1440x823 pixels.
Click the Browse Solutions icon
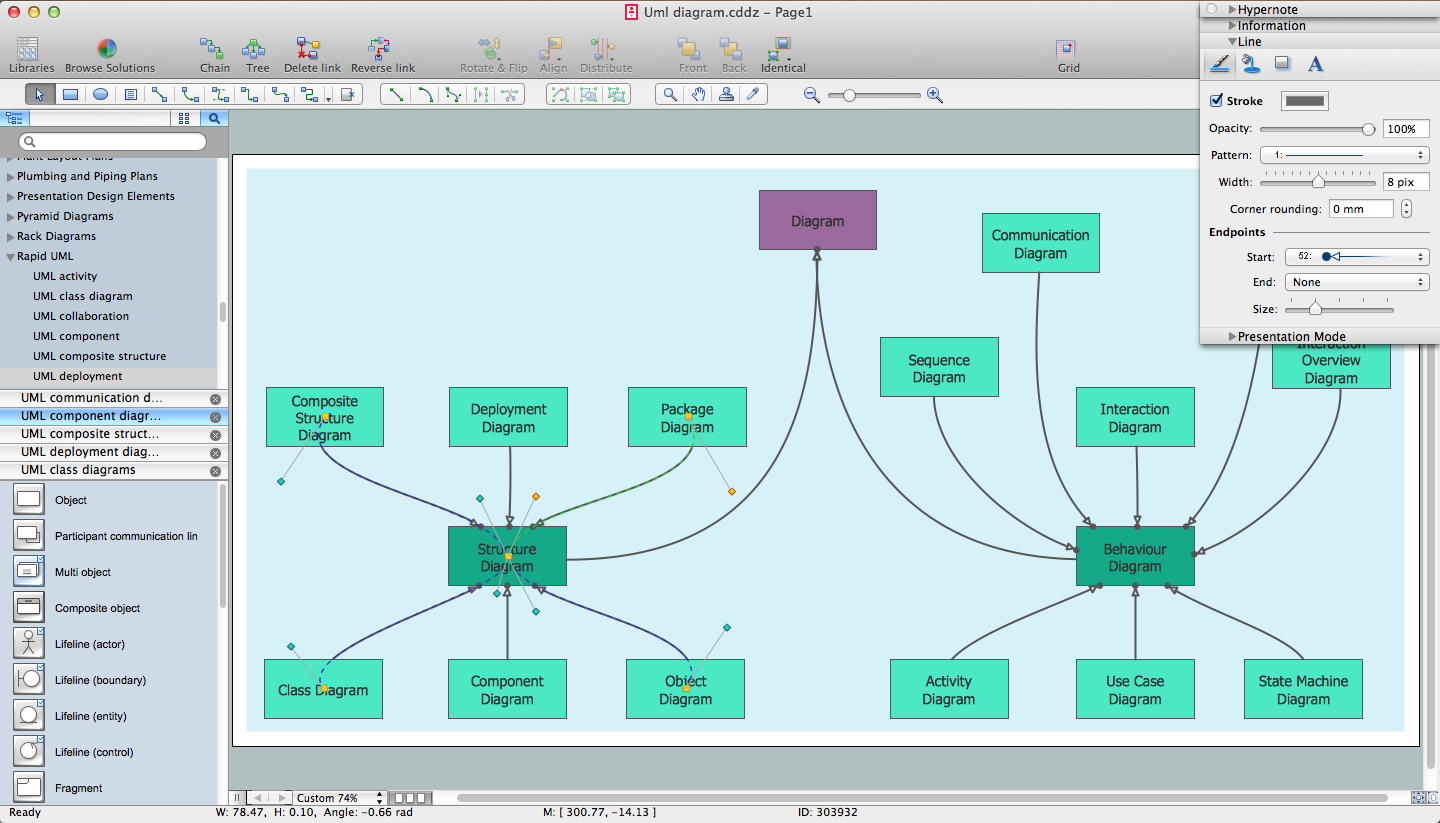point(108,49)
